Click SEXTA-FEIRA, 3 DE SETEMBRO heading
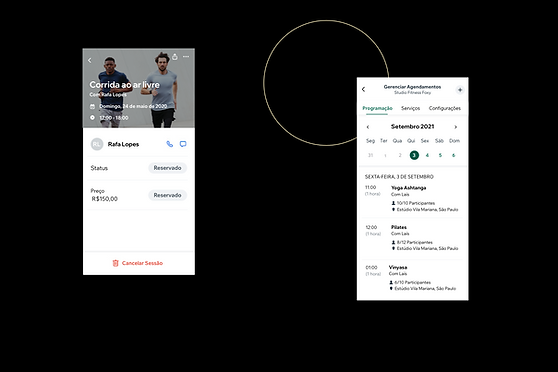The image size is (558, 372). 399,177
